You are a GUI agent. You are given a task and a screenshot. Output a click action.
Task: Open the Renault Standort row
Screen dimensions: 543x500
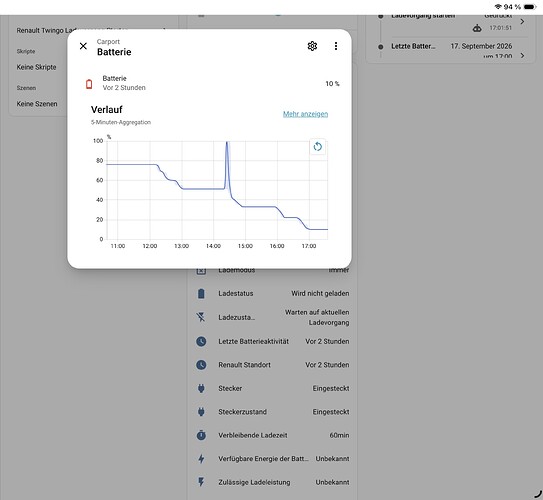272,365
